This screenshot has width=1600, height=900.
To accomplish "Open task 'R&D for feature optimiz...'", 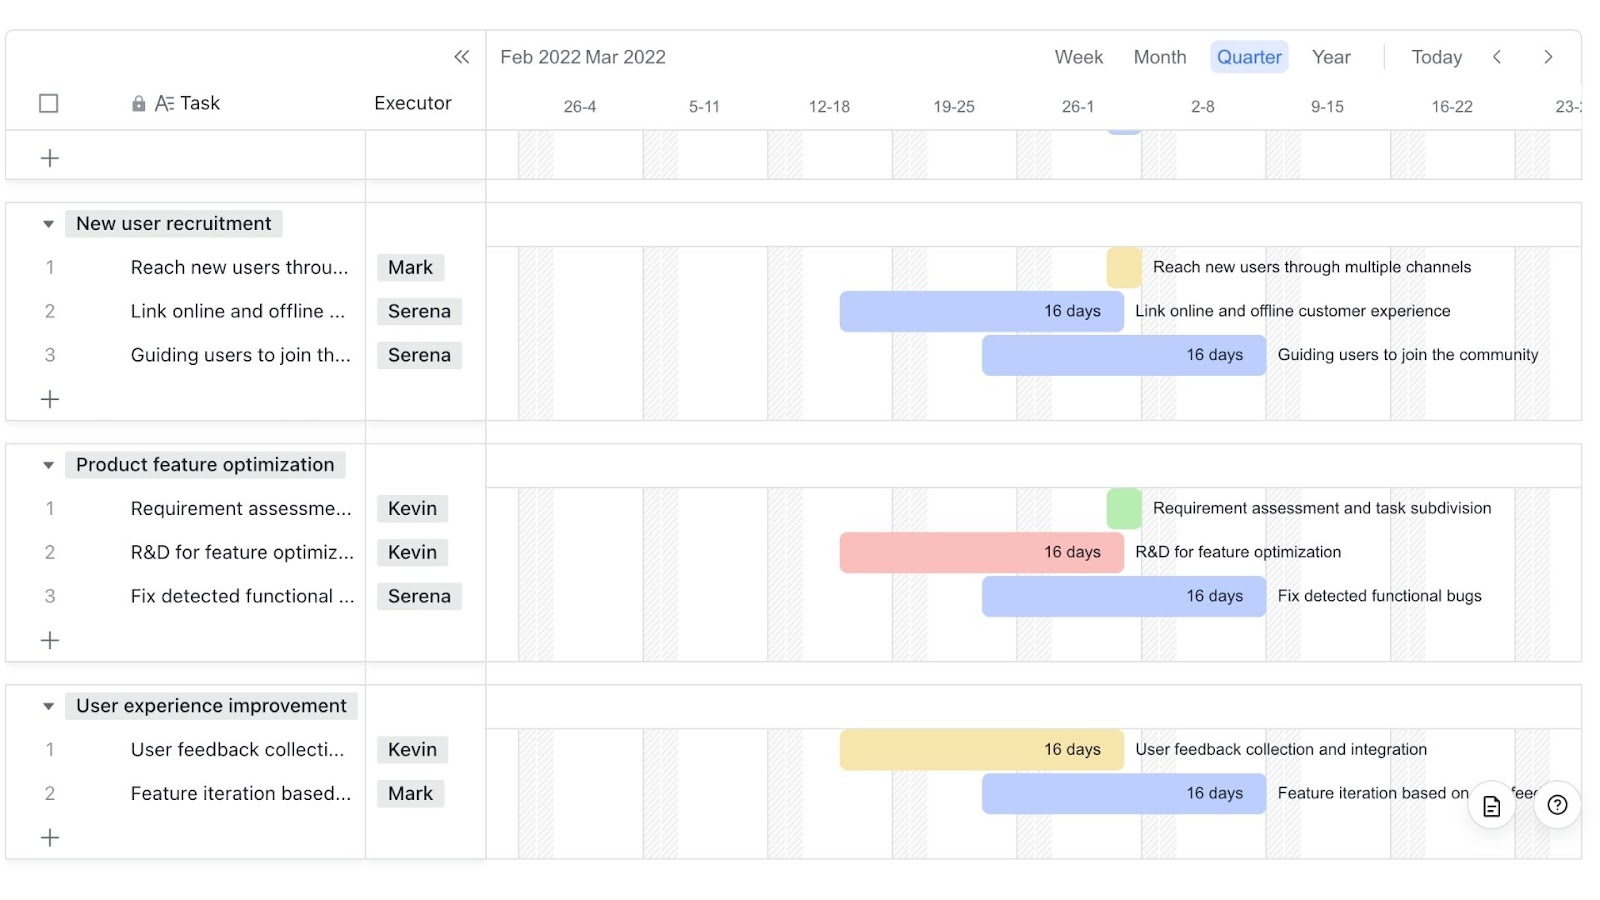I will 242,552.
